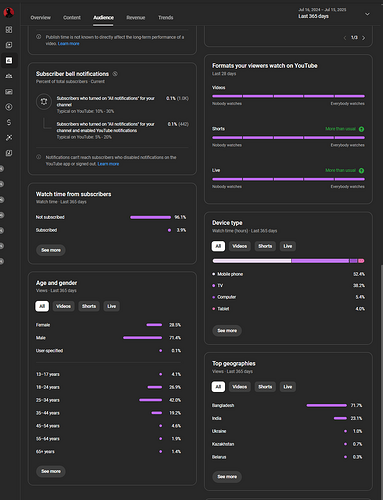Open the Copyright icon in sidebar
Viewport: 383px width, 500px height.
[x=9, y=107]
